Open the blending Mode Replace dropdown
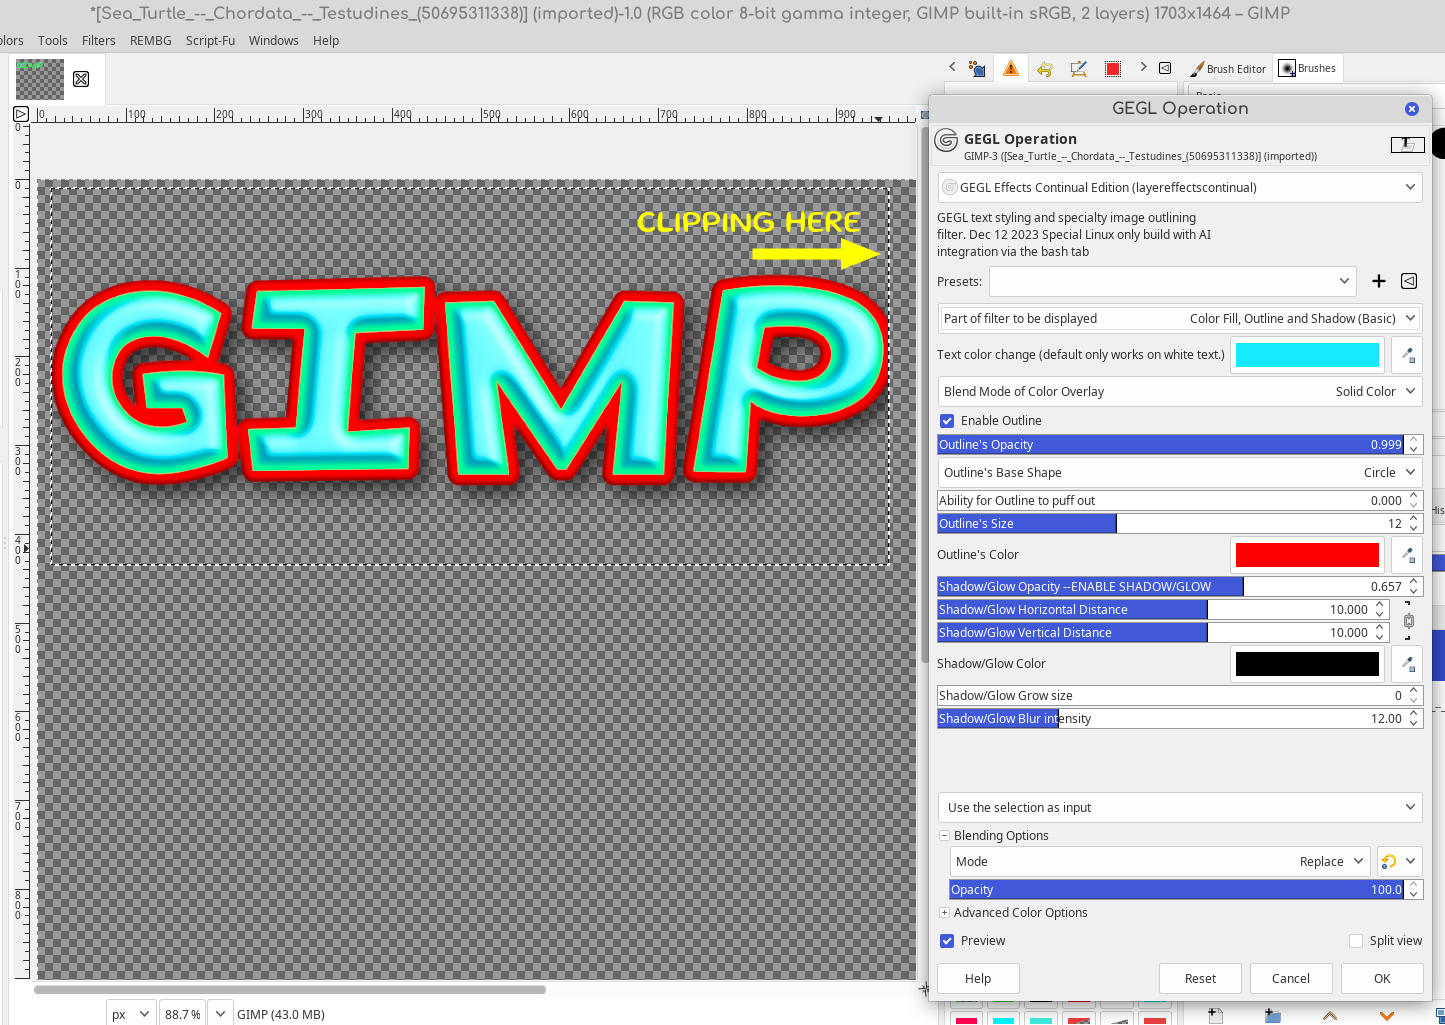This screenshot has width=1445, height=1025. pyautogui.click(x=1160, y=862)
